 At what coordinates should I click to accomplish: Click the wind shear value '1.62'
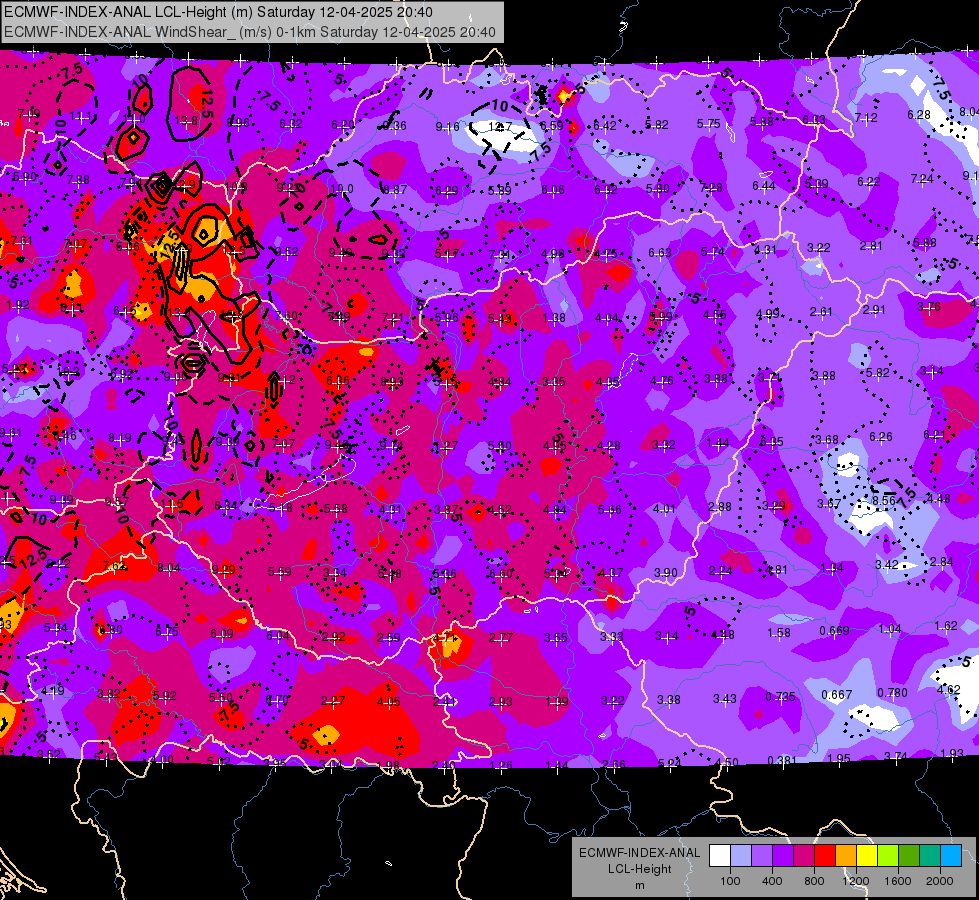[946, 626]
